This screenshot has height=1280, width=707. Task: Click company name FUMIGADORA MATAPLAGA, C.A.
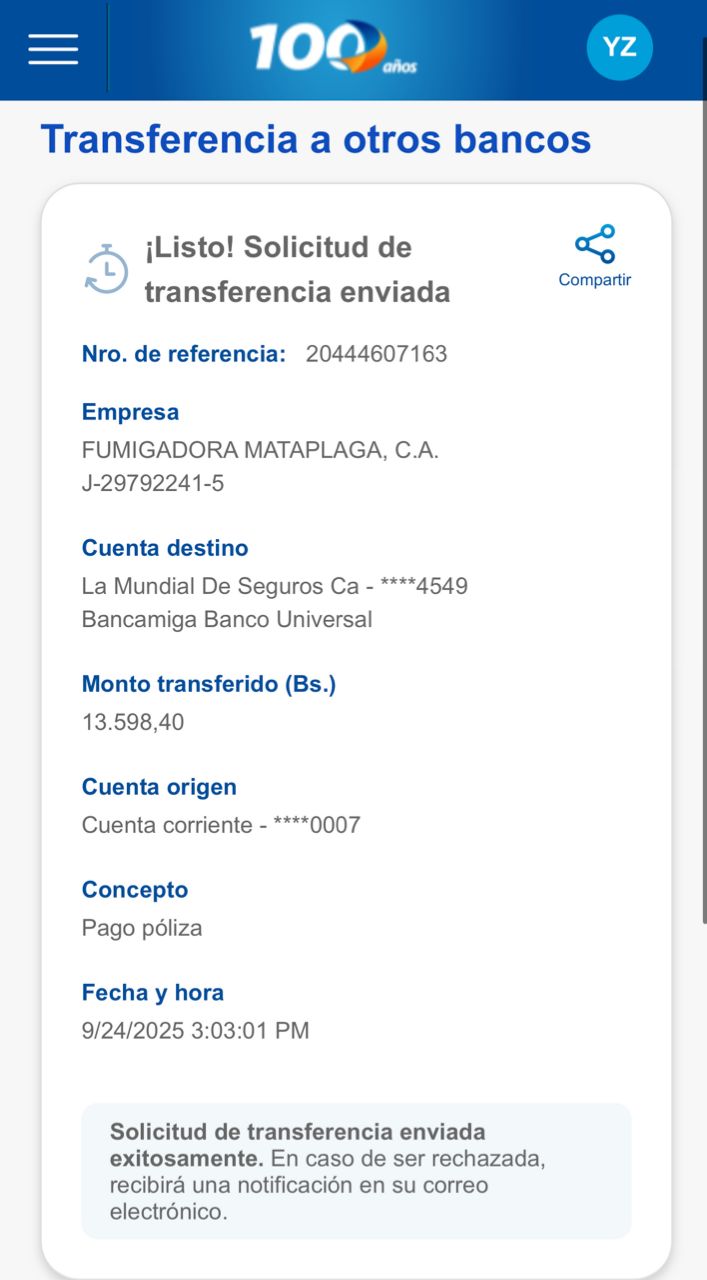point(260,450)
